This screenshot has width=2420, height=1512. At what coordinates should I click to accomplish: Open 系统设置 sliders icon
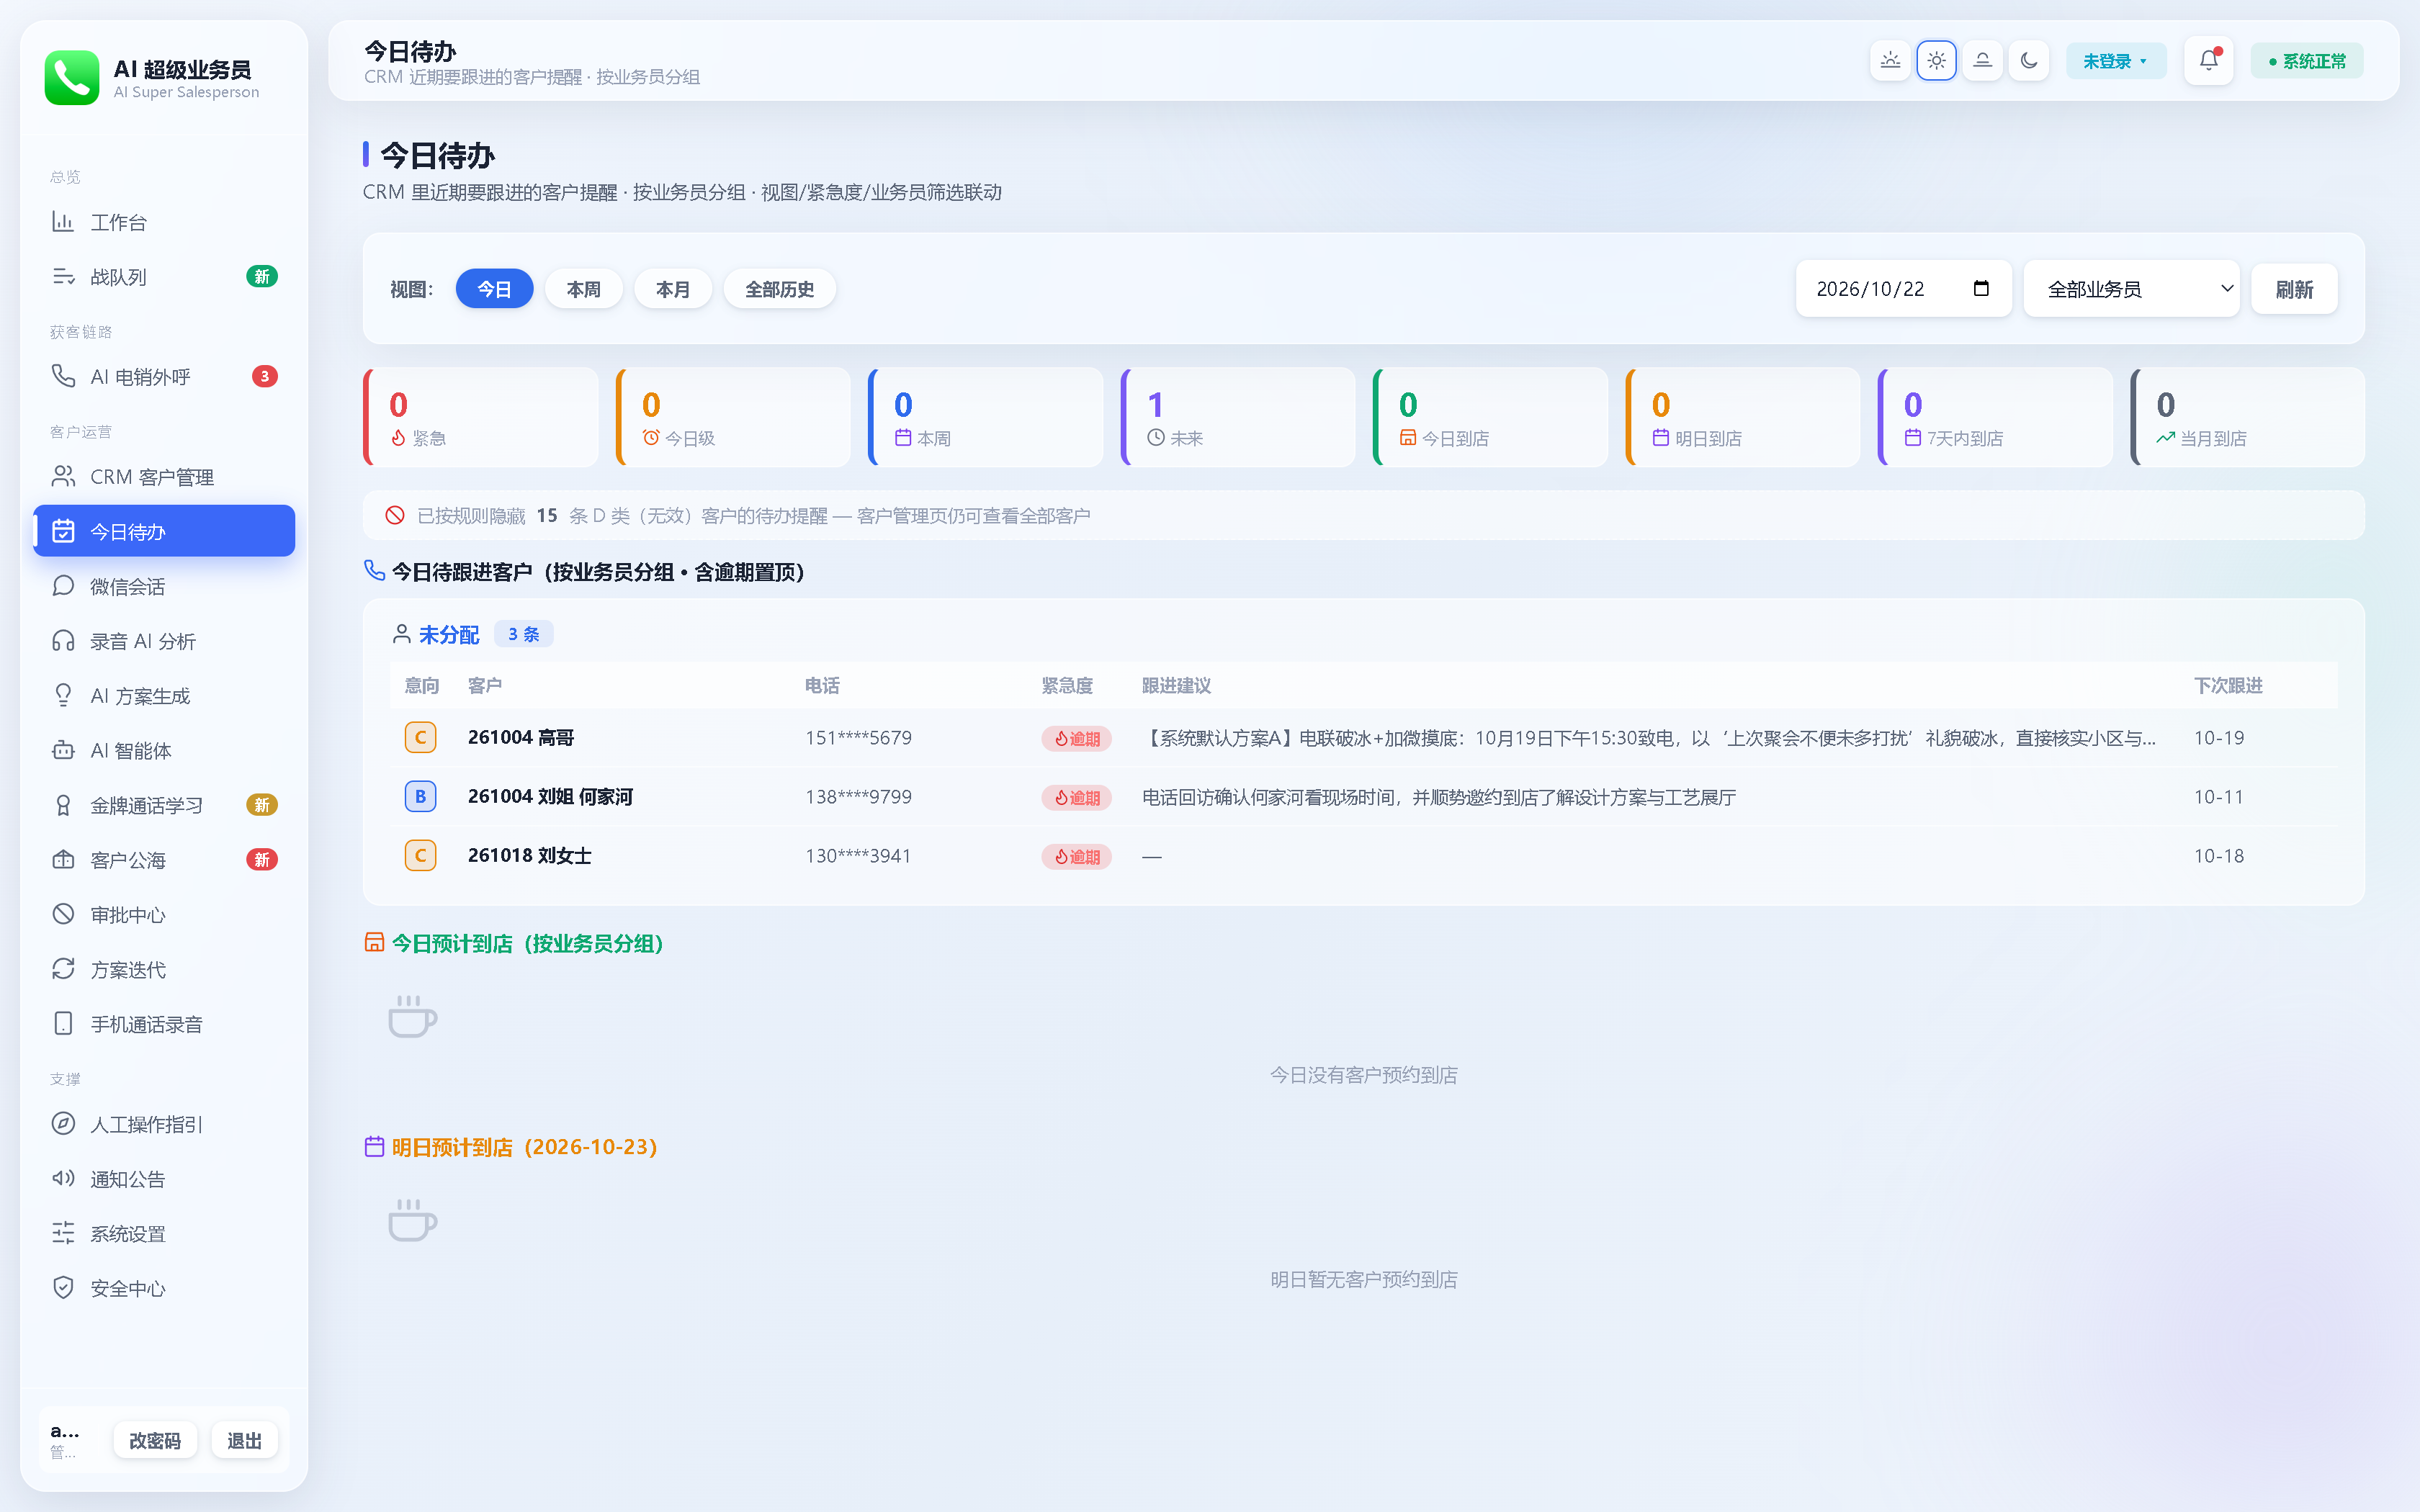[x=63, y=1233]
